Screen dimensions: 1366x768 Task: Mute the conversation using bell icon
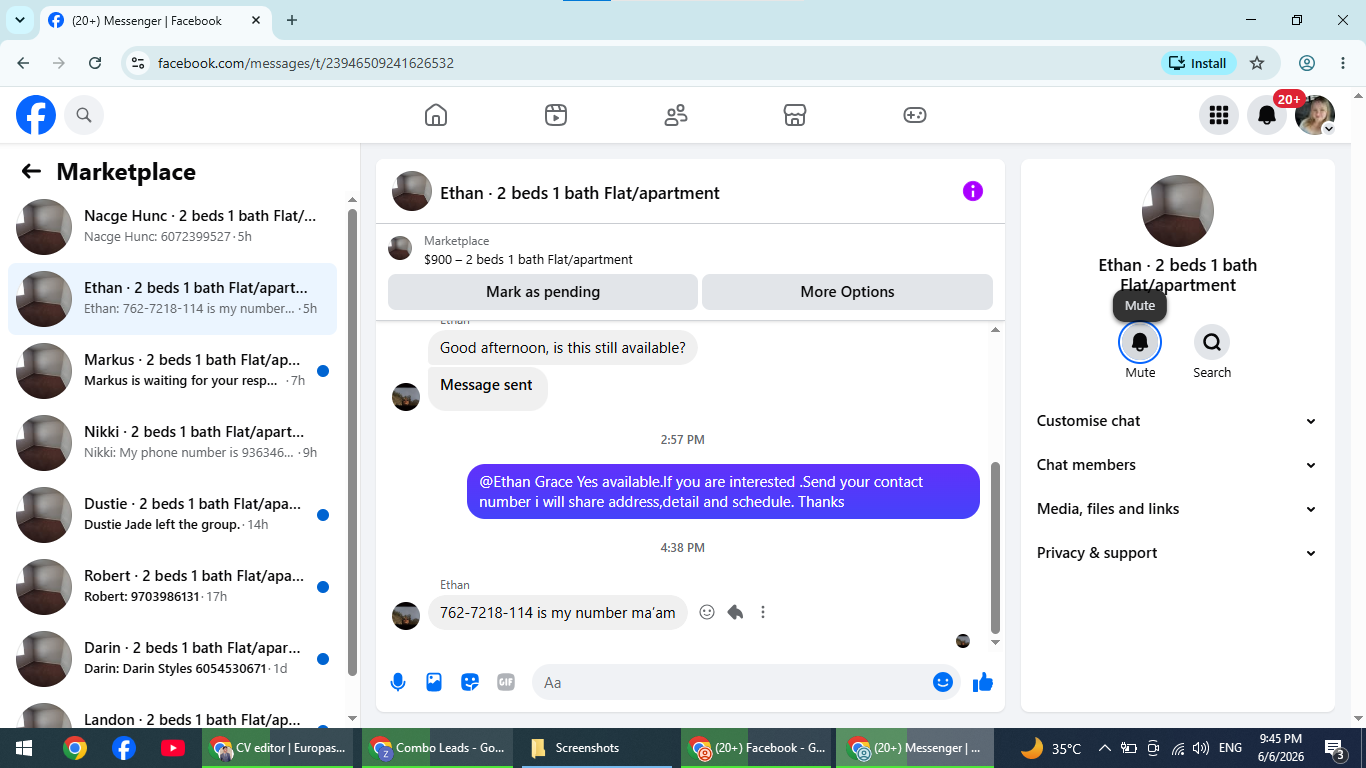click(1140, 342)
